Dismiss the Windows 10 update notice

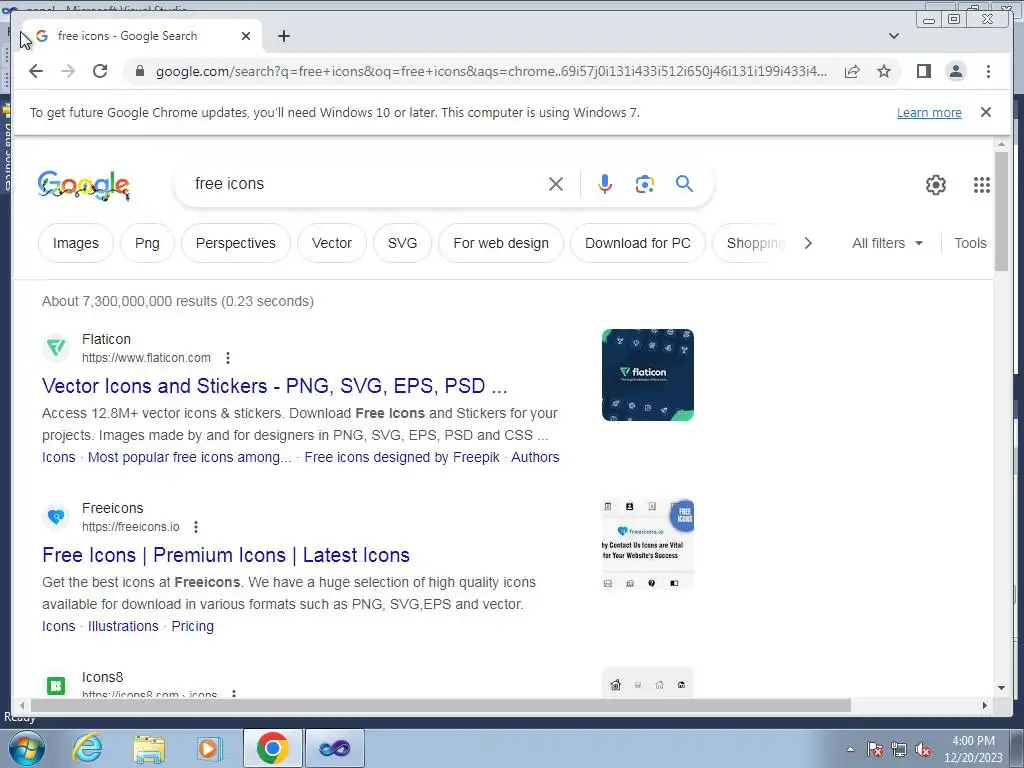[x=986, y=112]
